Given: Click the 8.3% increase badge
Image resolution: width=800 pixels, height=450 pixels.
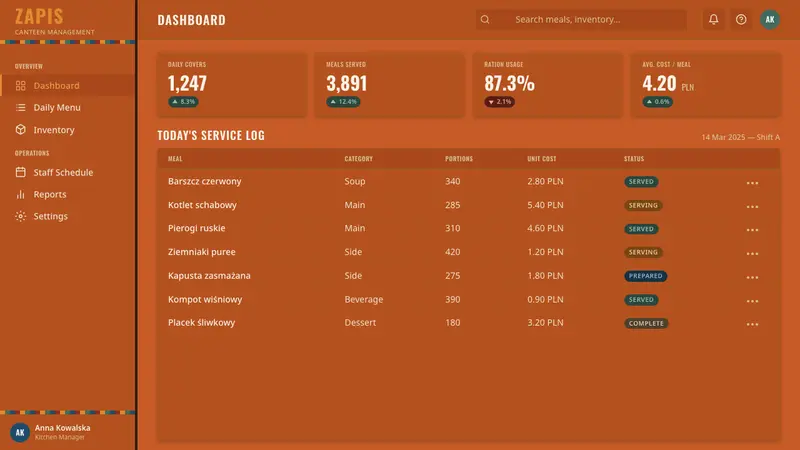Looking at the screenshot, I should point(184,102).
